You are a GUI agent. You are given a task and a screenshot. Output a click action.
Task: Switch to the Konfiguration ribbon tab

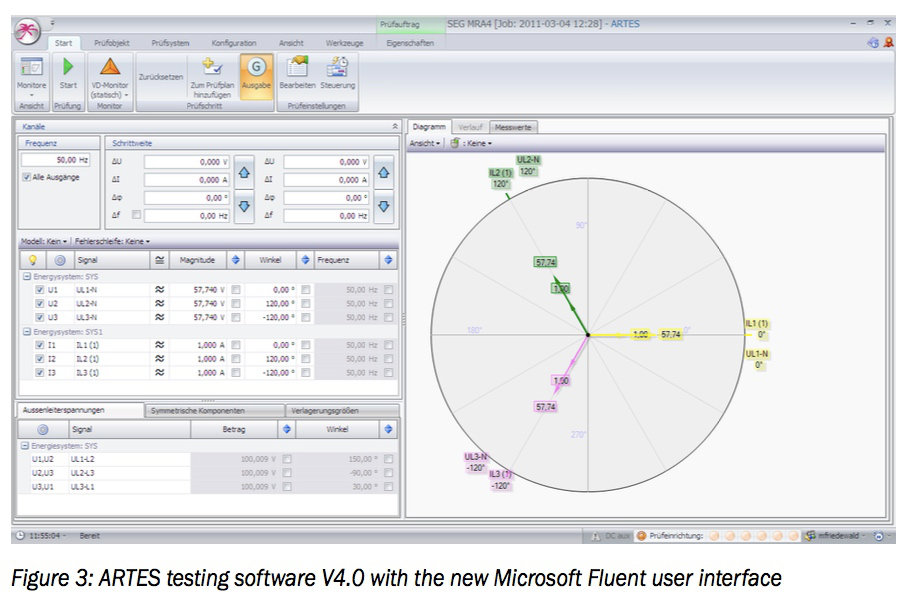pyautogui.click(x=234, y=43)
